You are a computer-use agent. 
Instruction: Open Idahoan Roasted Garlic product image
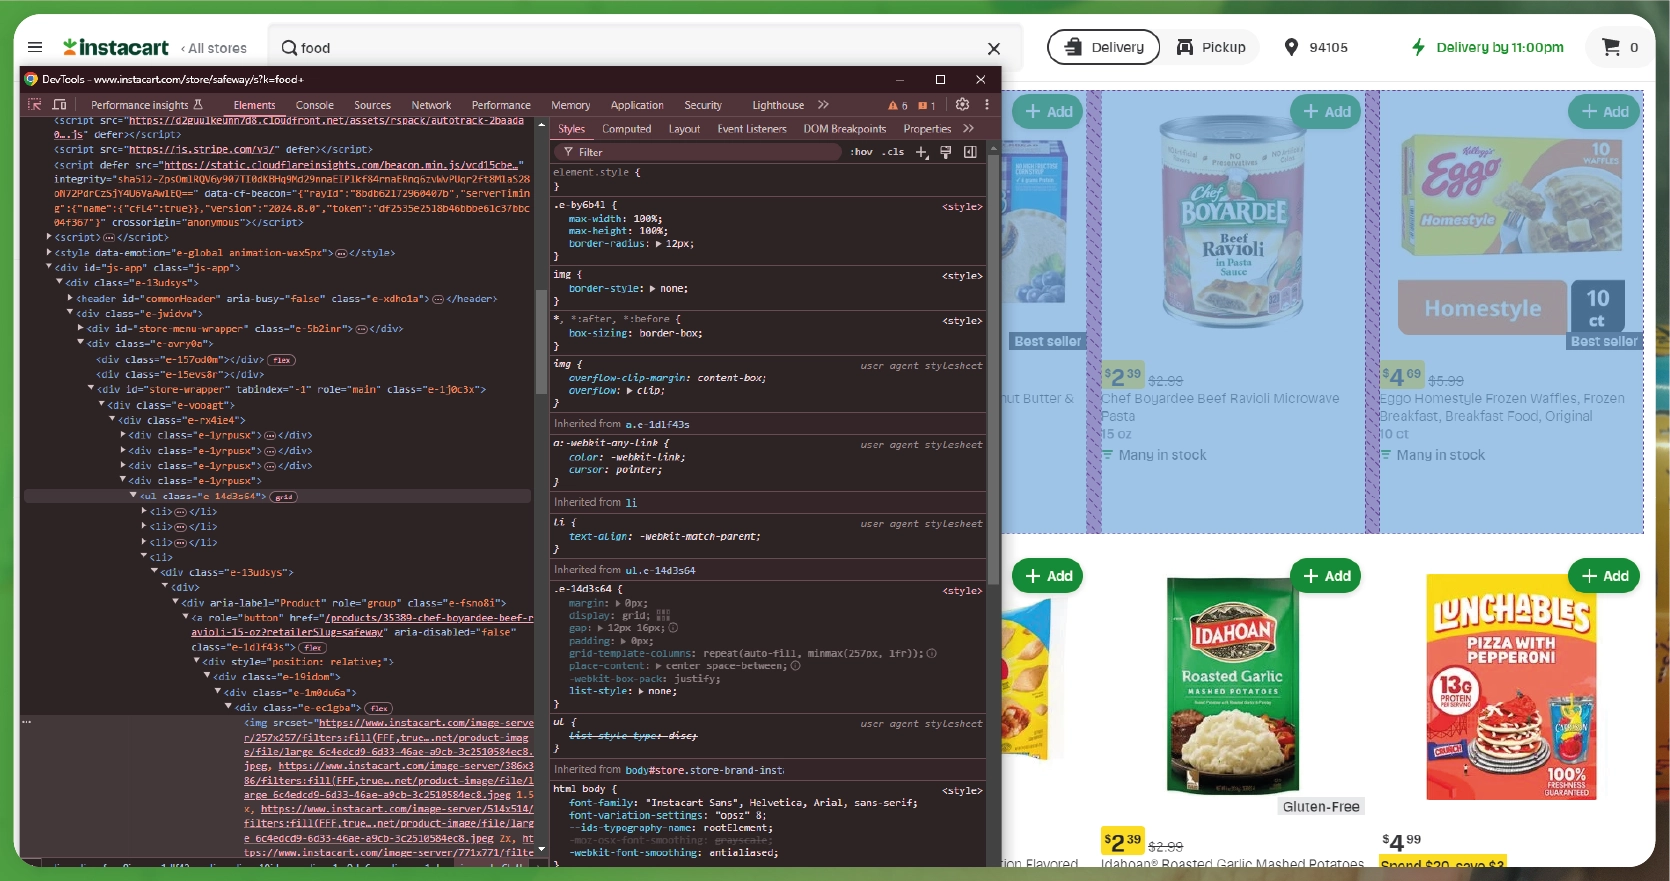click(1233, 687)
